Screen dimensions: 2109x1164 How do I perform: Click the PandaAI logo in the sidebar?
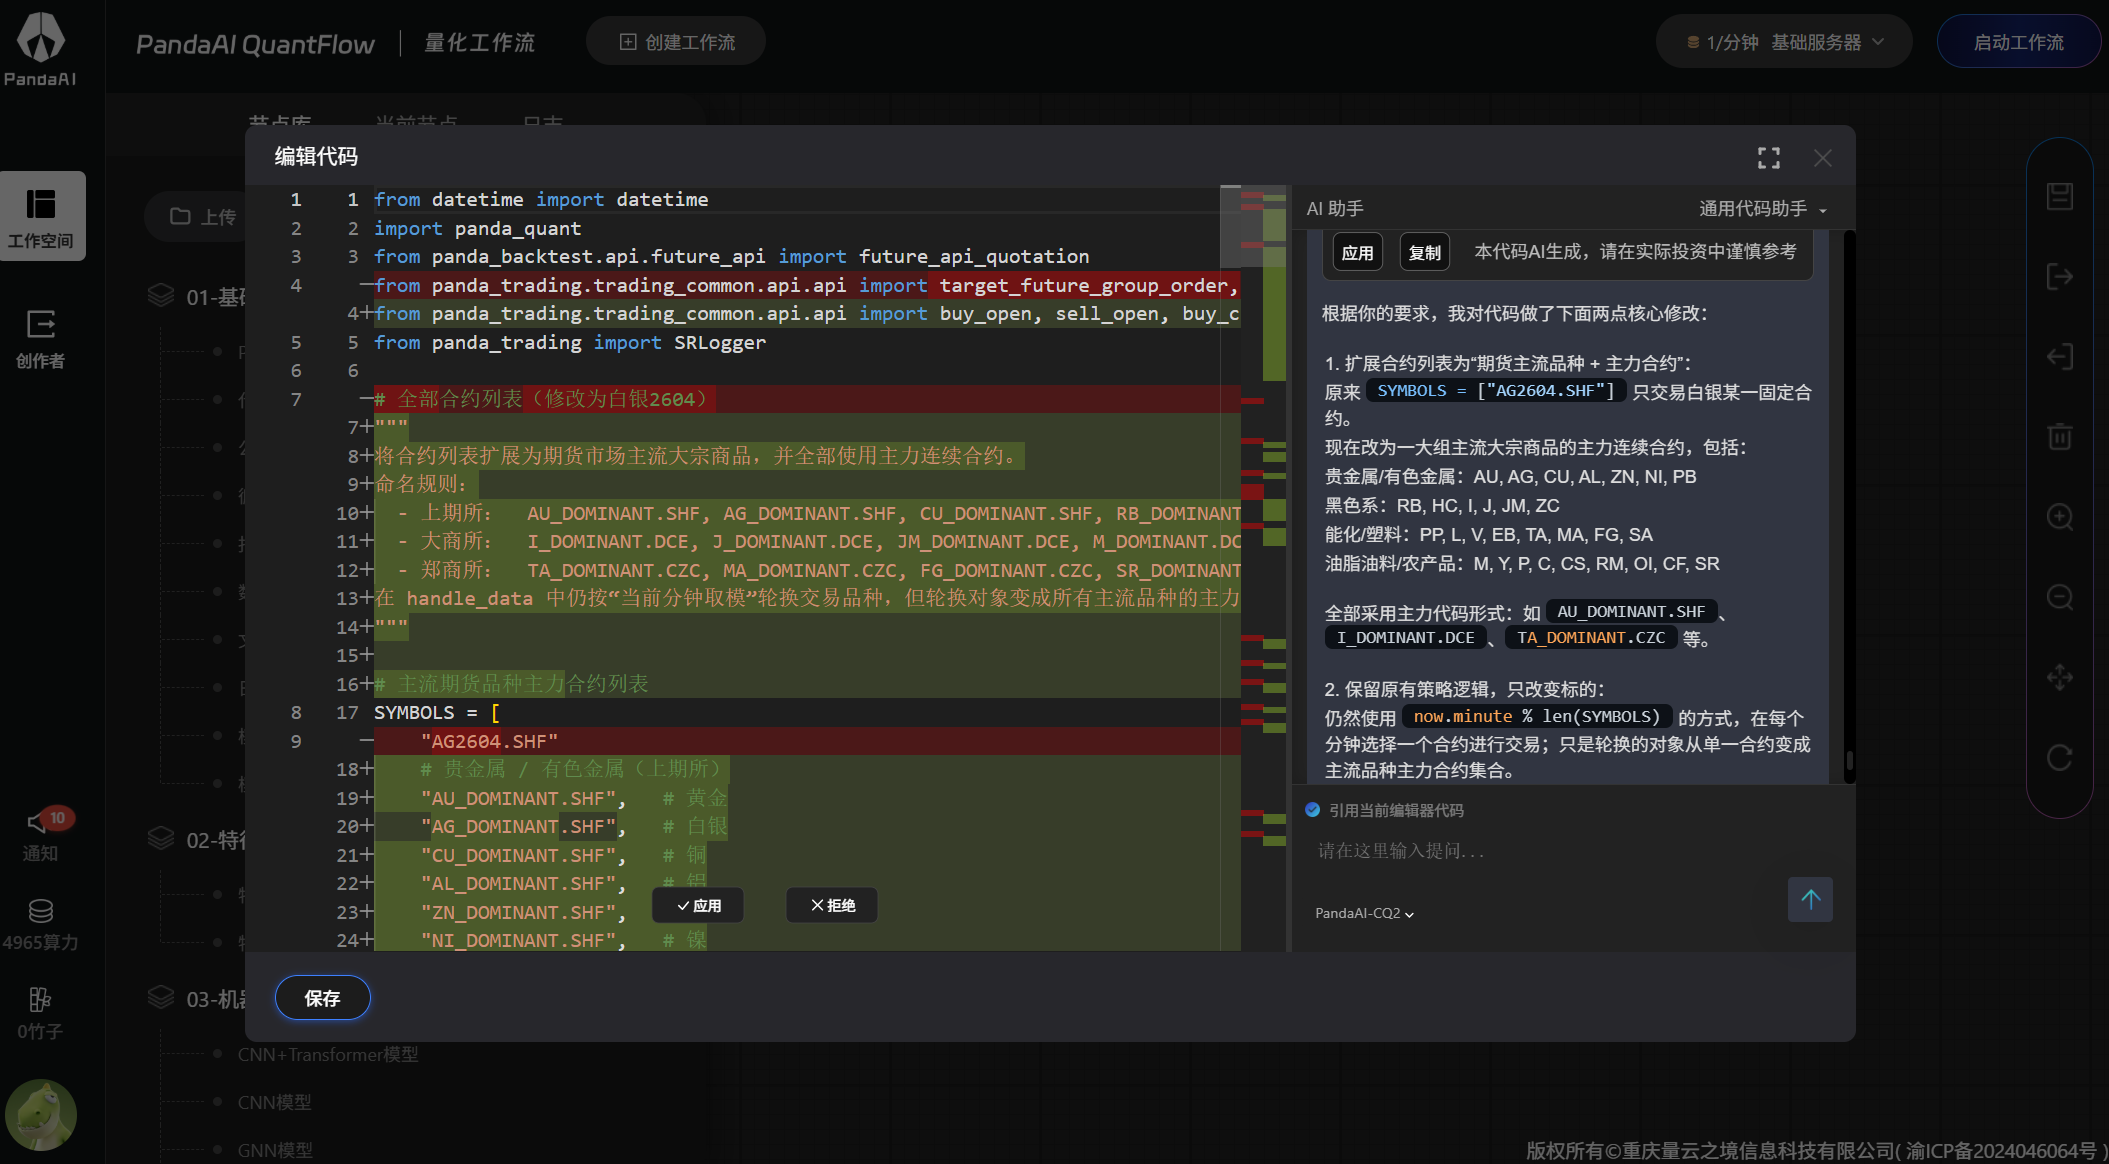41,50
